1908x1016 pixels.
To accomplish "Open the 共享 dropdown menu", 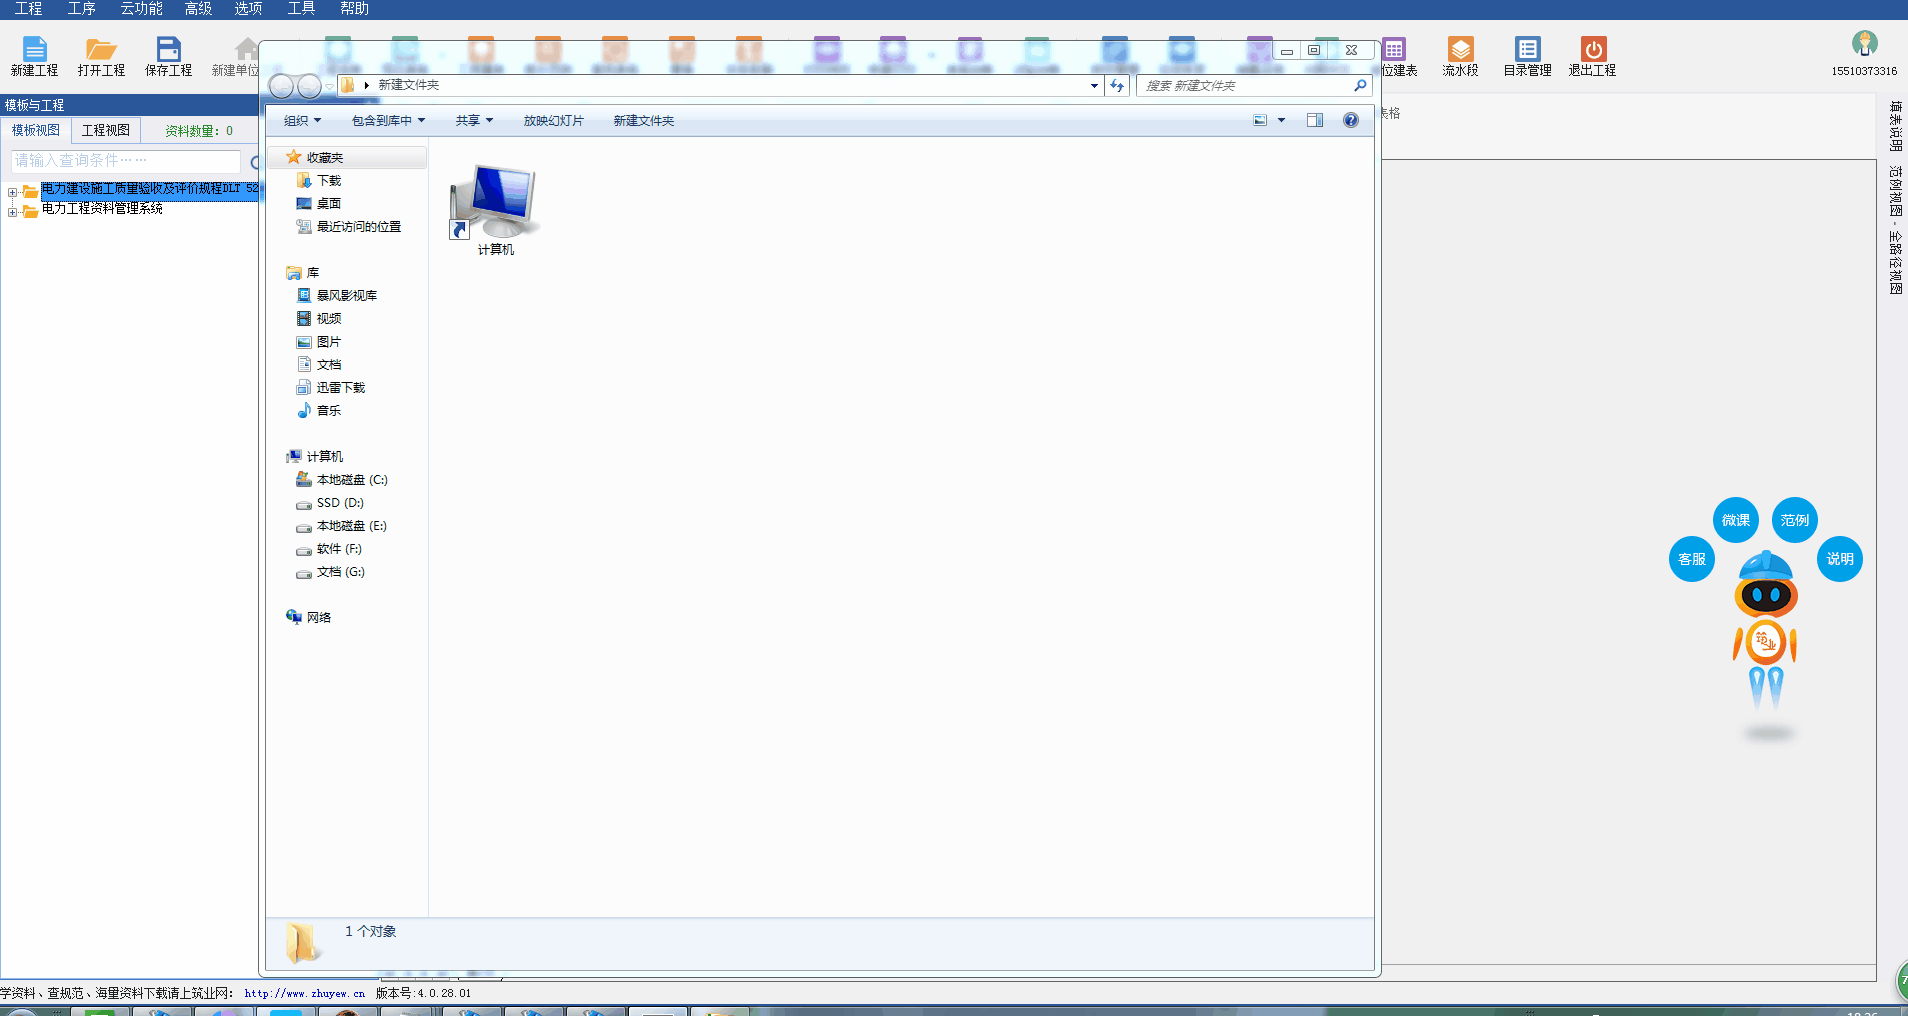I will 474,121.
